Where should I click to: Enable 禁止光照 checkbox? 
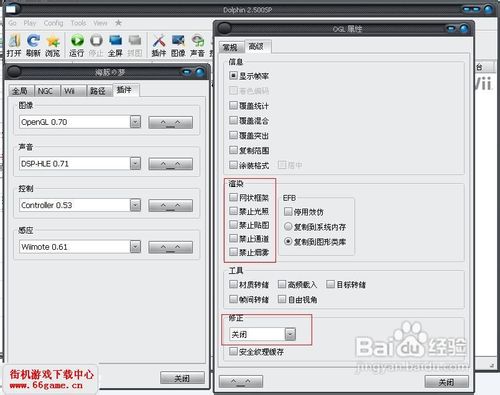[x=233, y=211]
